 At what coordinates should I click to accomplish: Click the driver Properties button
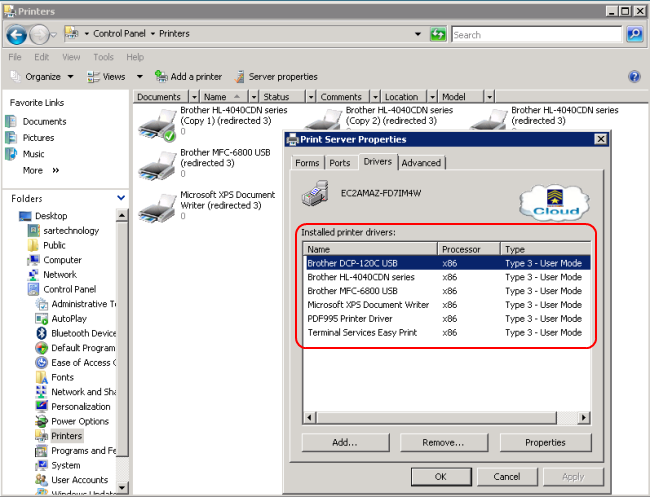(546, 443)
